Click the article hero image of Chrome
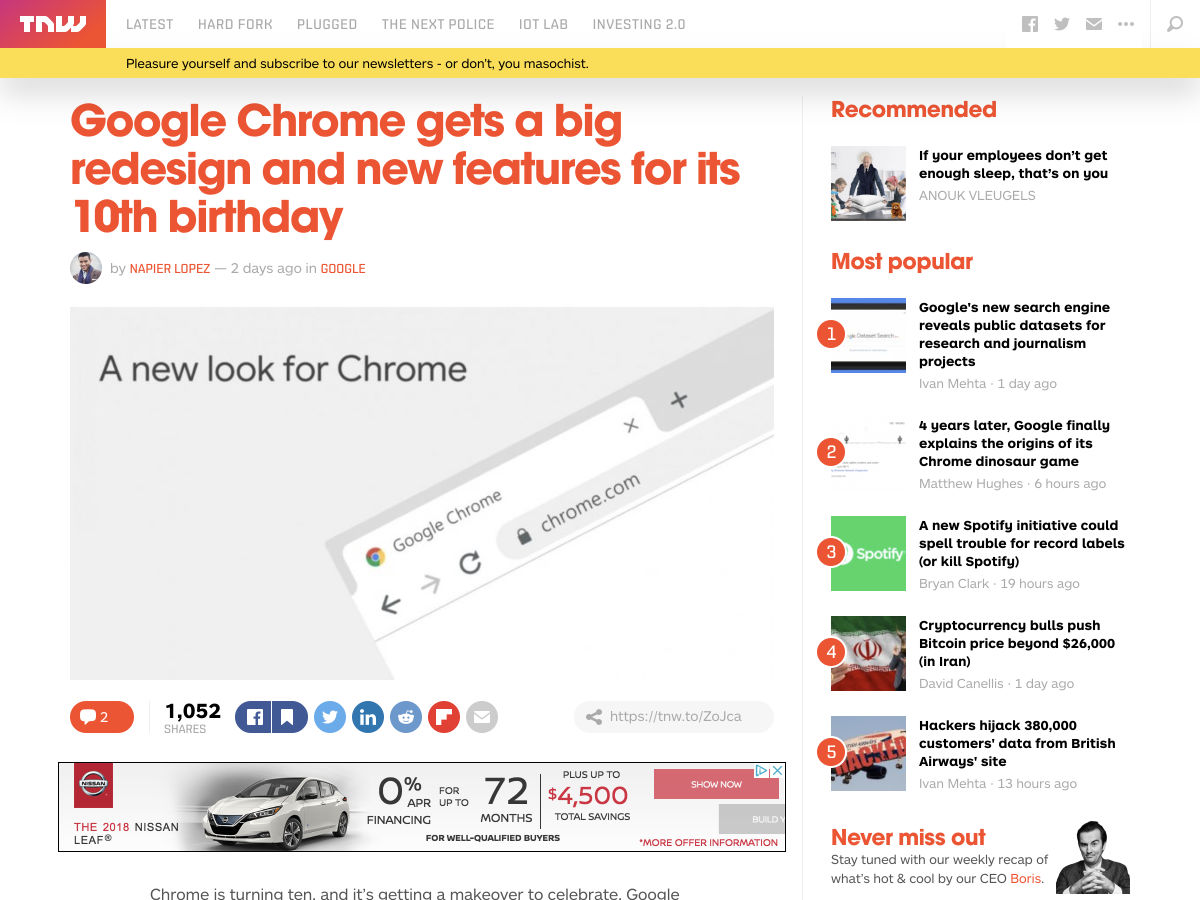This screenshot has width=1200, height=900. point(422,493)
